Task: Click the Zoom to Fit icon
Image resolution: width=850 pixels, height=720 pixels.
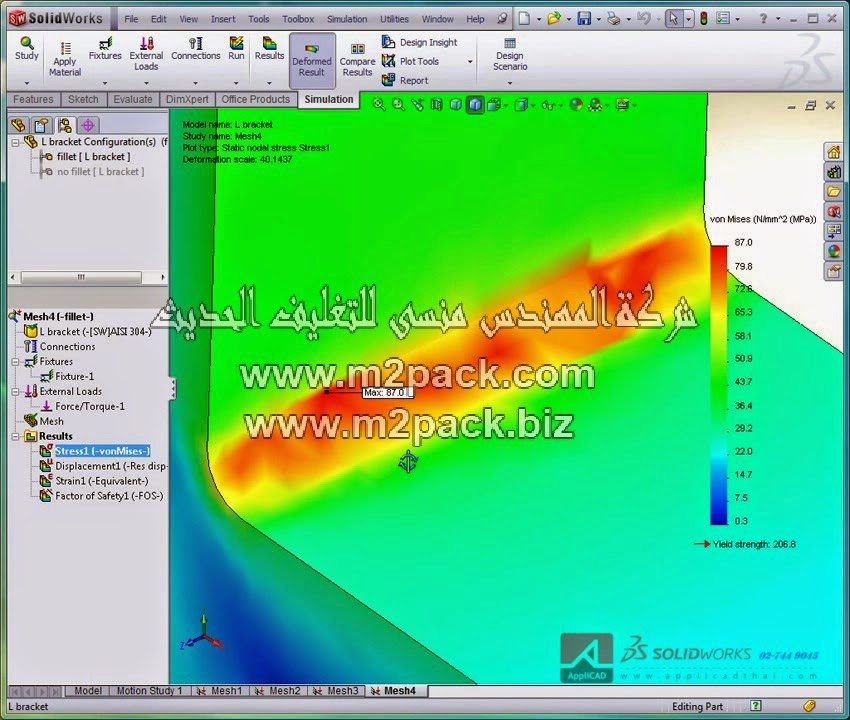Action: (x=379, y=105)
